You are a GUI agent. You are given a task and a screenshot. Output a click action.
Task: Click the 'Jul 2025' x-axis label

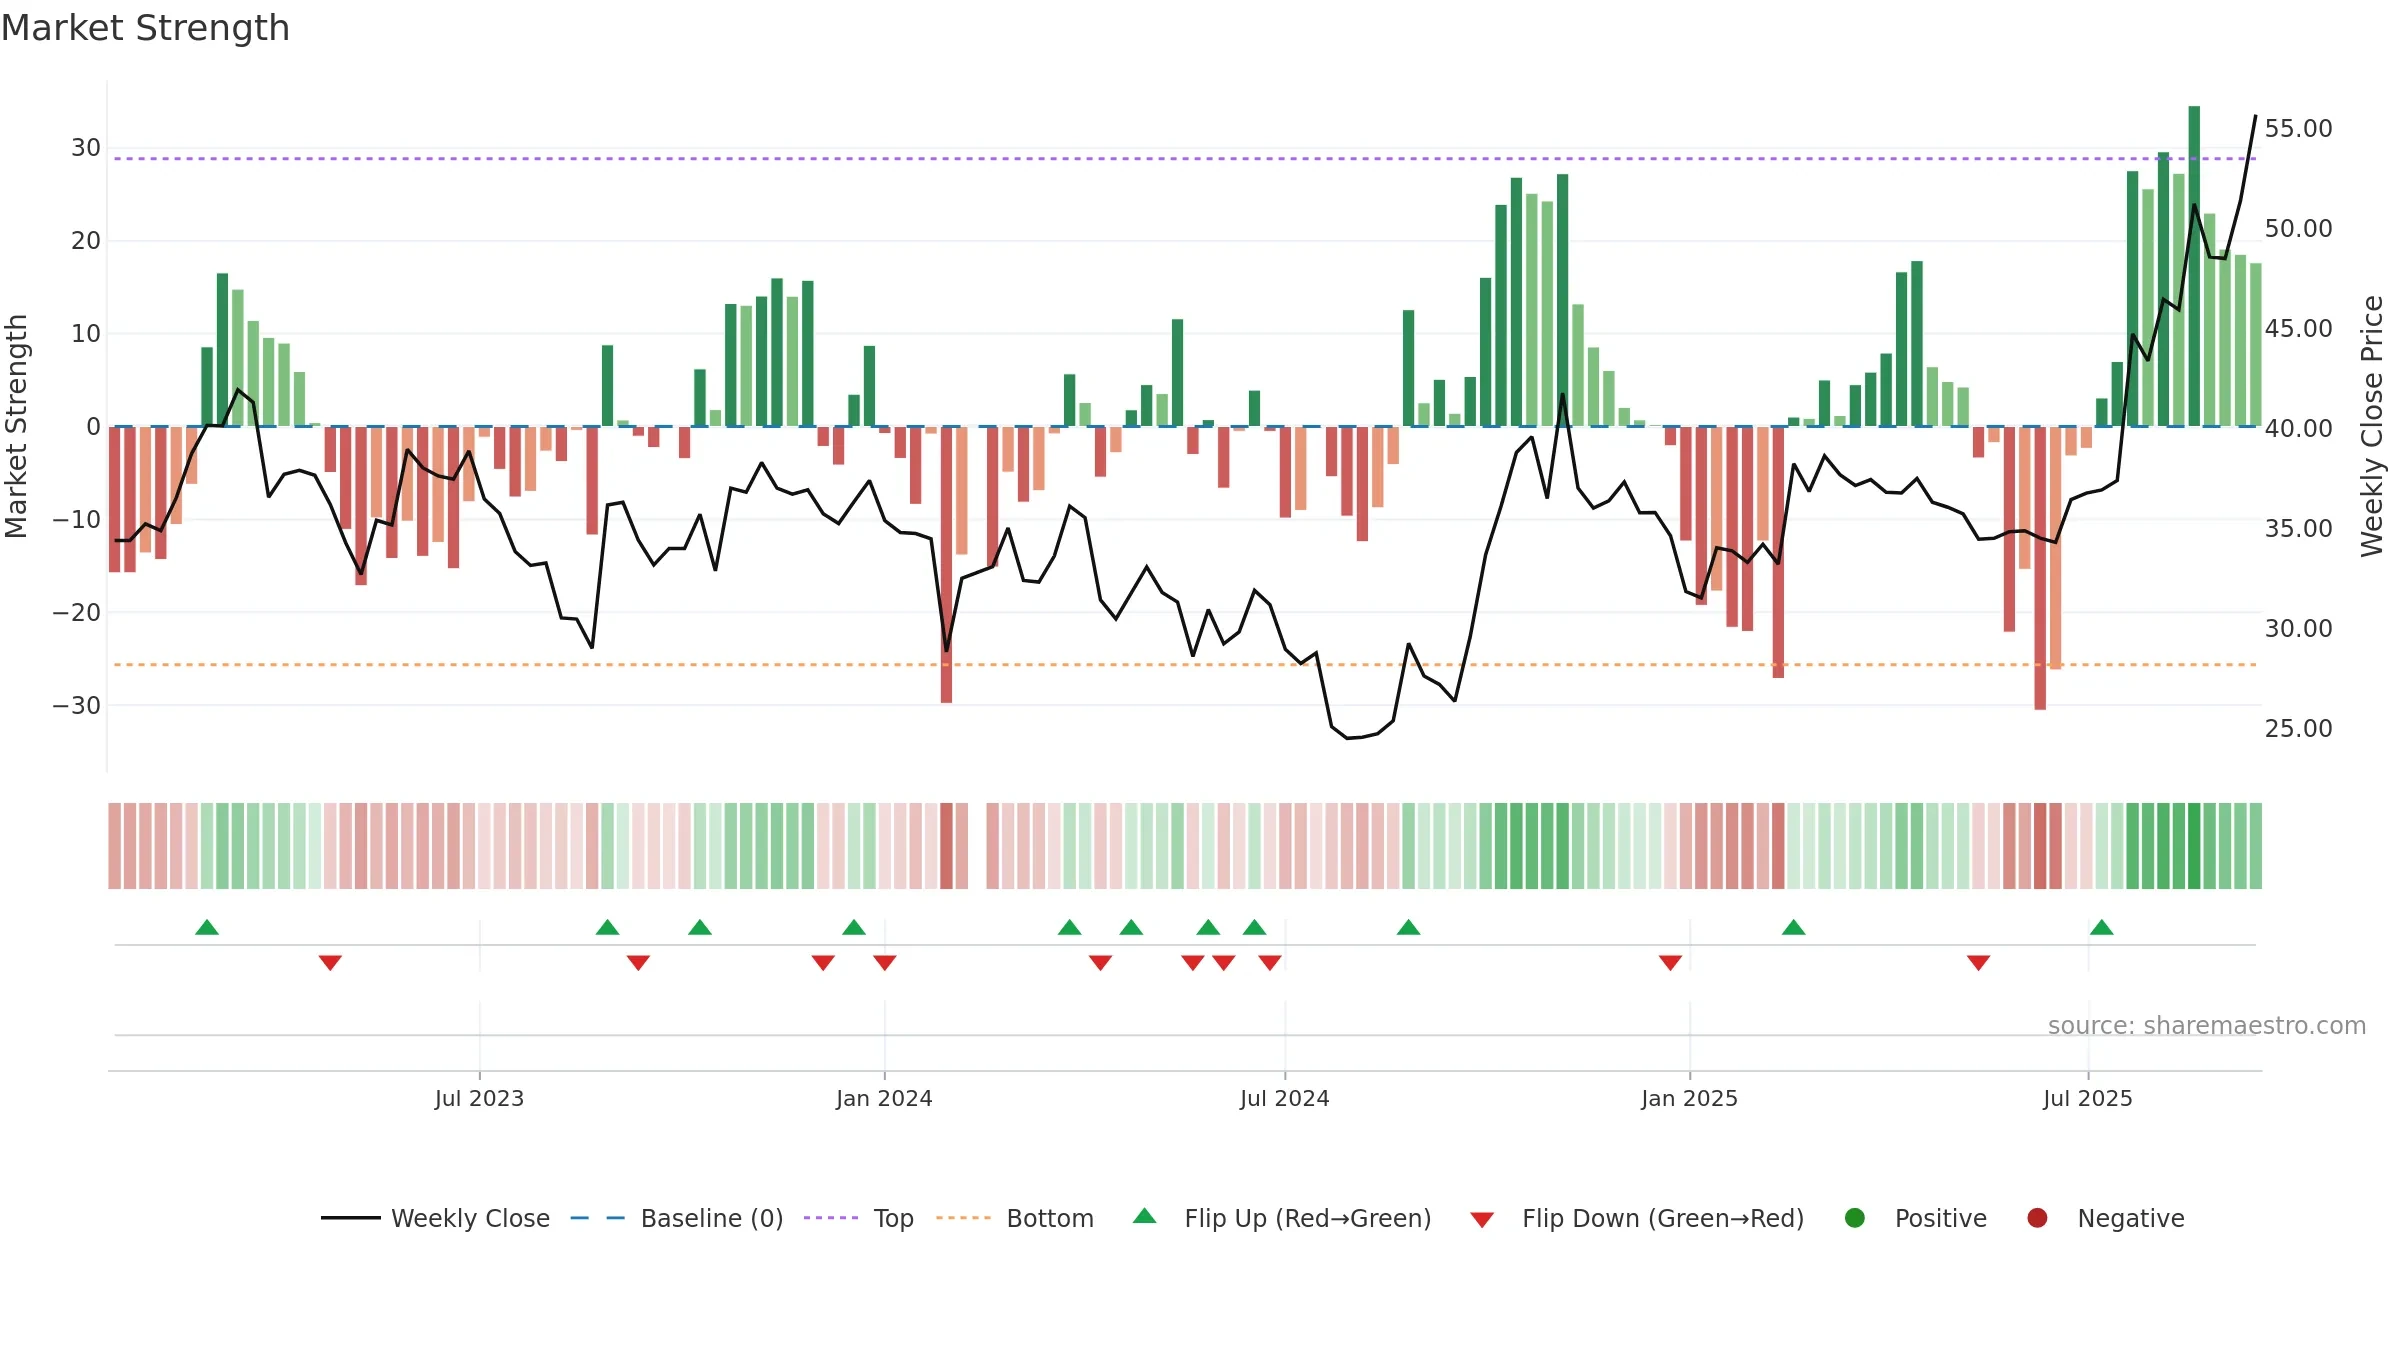pos(2088,1099)
